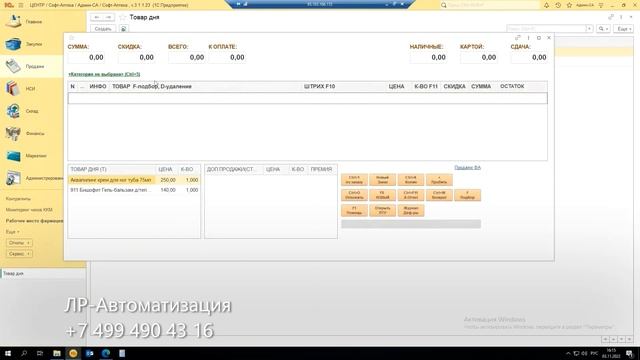Open Контрагенты in the sidebar
This screenshot has height=360, width=640.
point(18,199)
